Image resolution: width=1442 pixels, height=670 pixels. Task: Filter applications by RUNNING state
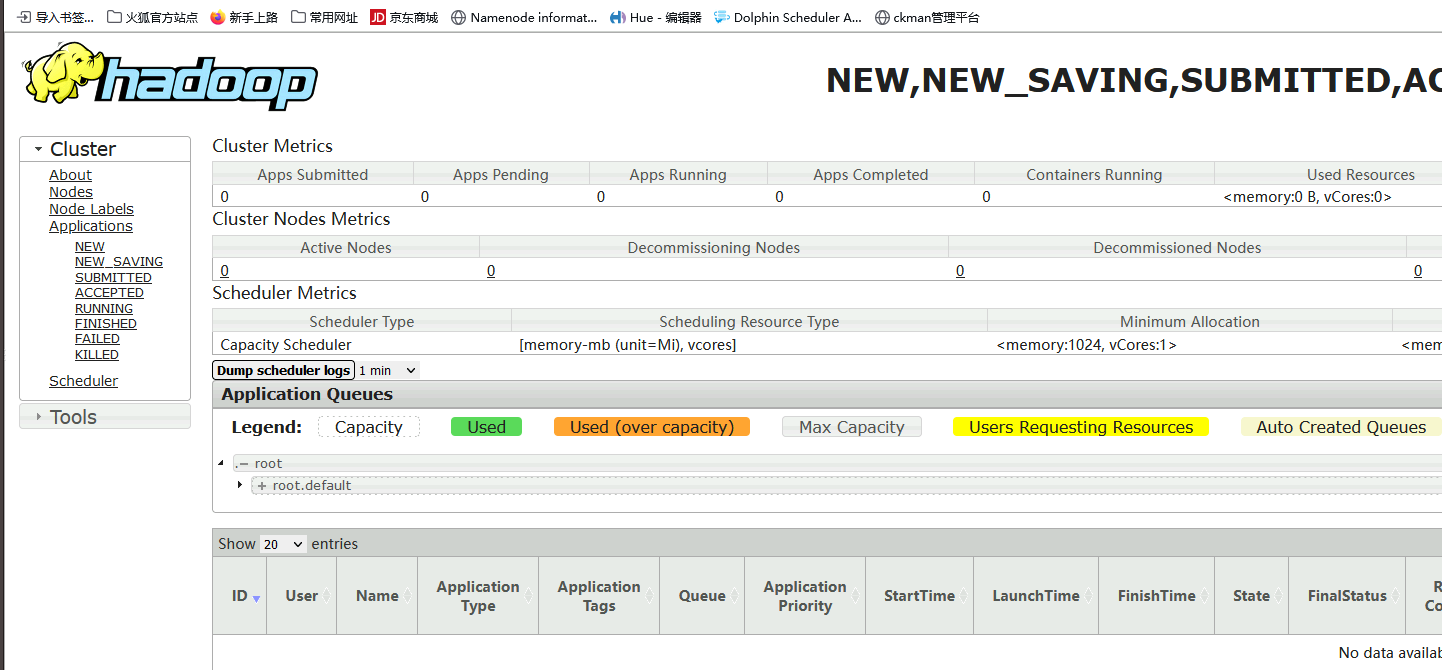pos(104,309)
